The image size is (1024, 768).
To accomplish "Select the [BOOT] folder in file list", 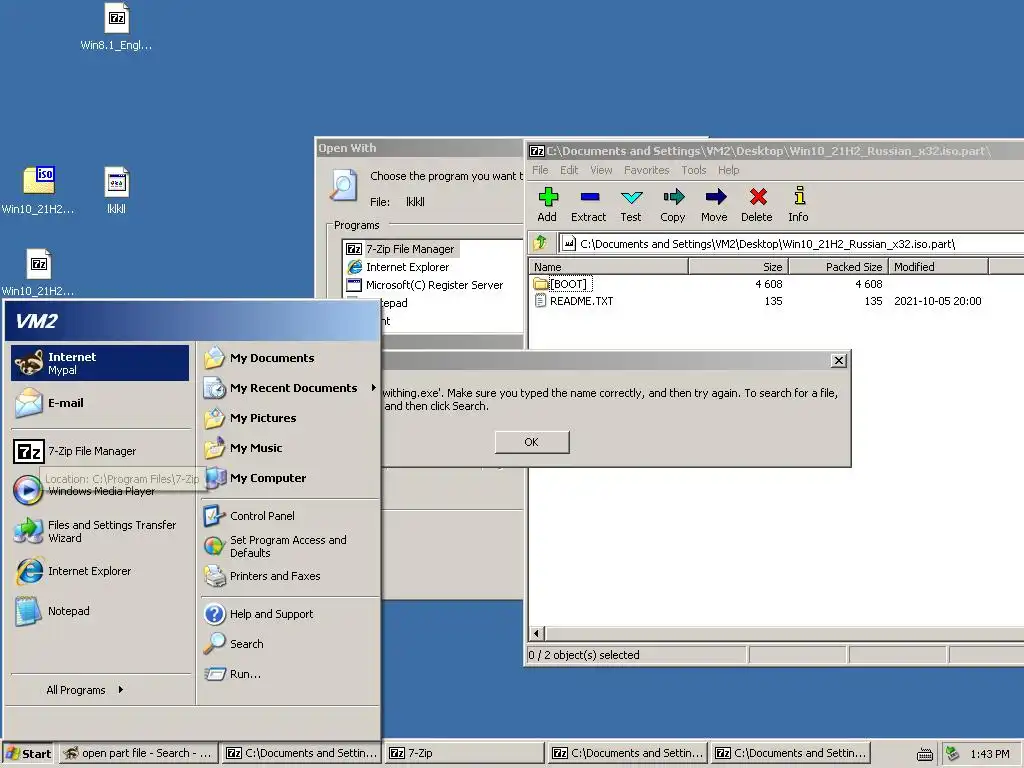I will point(563,284).
